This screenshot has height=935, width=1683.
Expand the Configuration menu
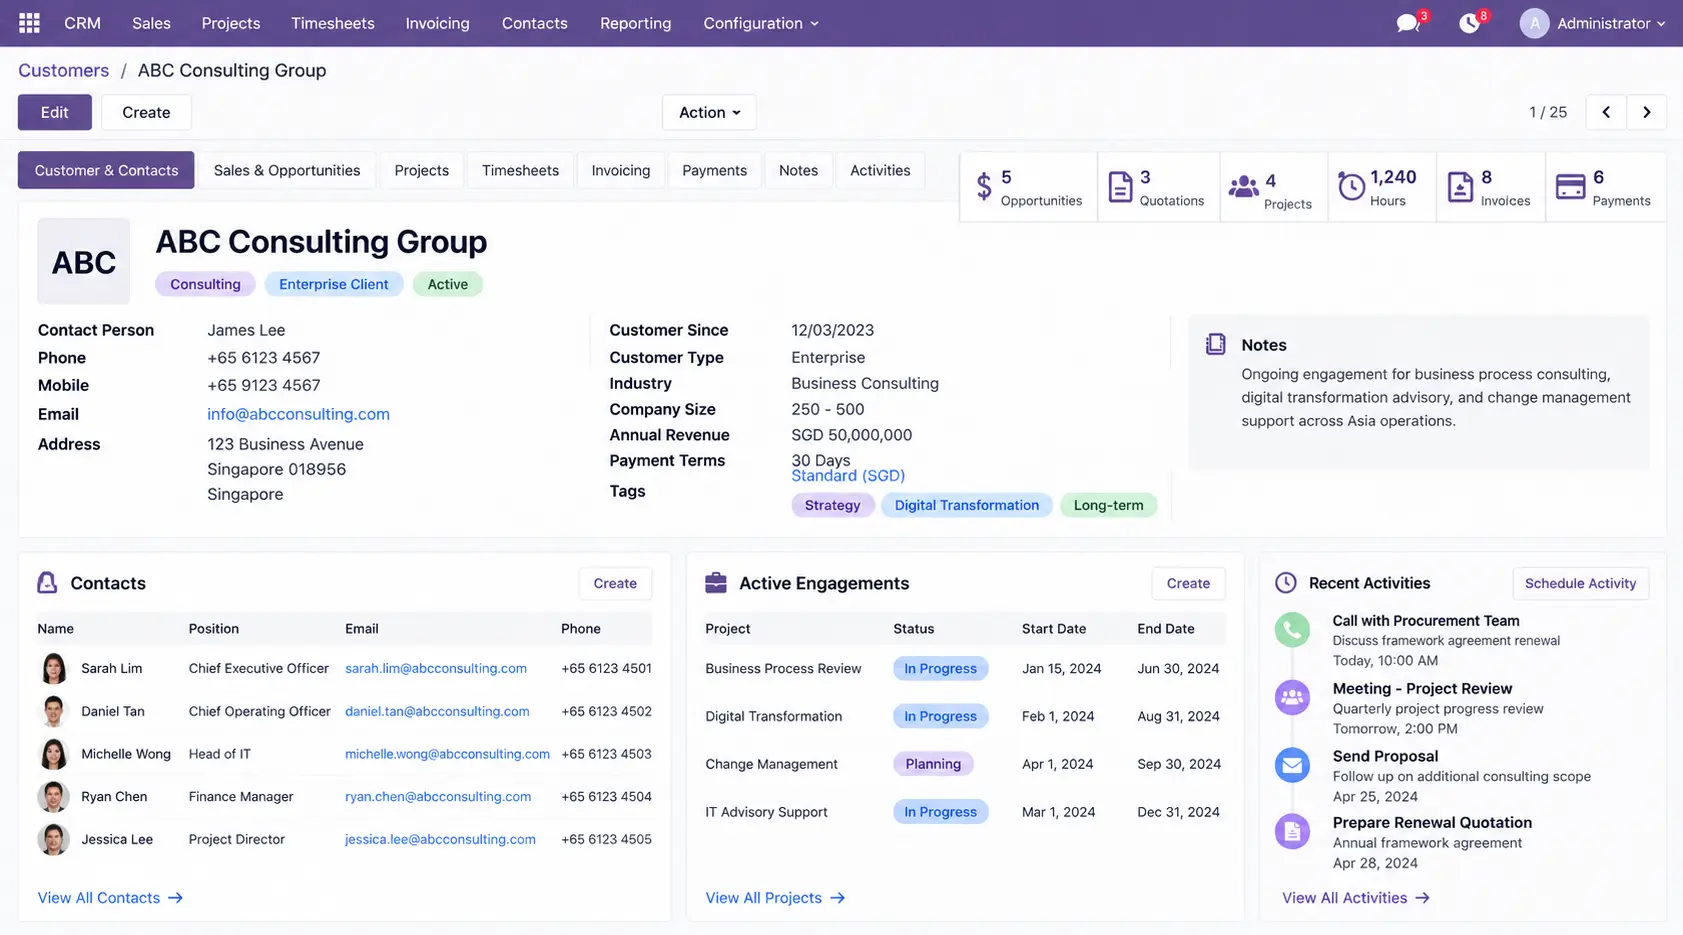tap(761, 23)
